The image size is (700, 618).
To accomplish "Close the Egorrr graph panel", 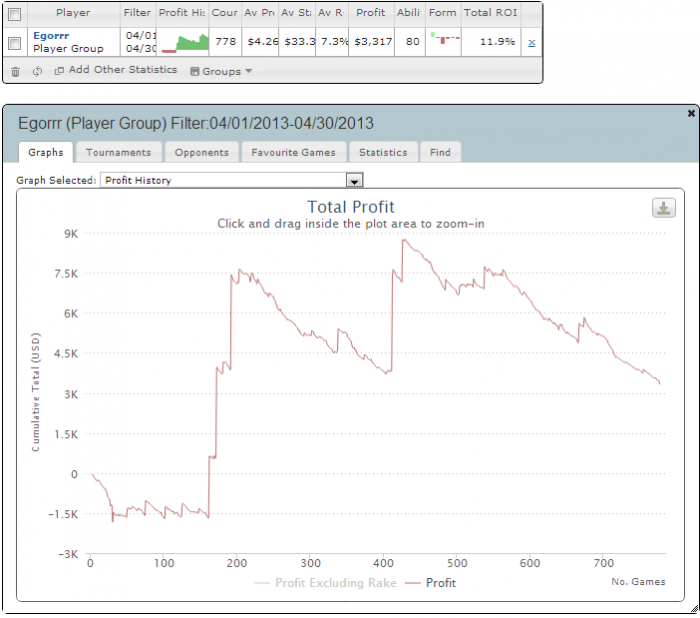I will click(691, 113).
